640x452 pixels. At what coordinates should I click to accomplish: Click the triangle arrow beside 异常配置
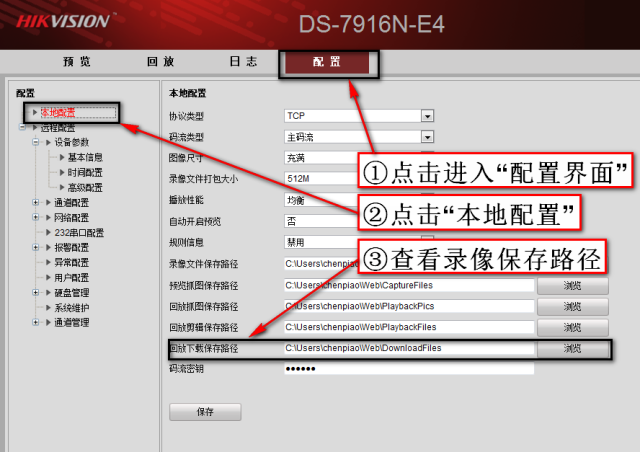tap(49, 262)
